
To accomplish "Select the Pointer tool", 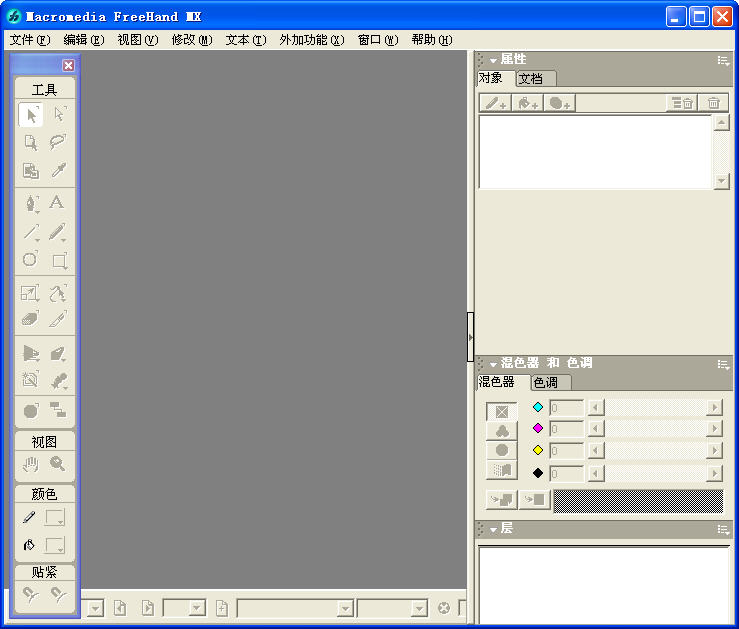I will [x=31, y=114].
